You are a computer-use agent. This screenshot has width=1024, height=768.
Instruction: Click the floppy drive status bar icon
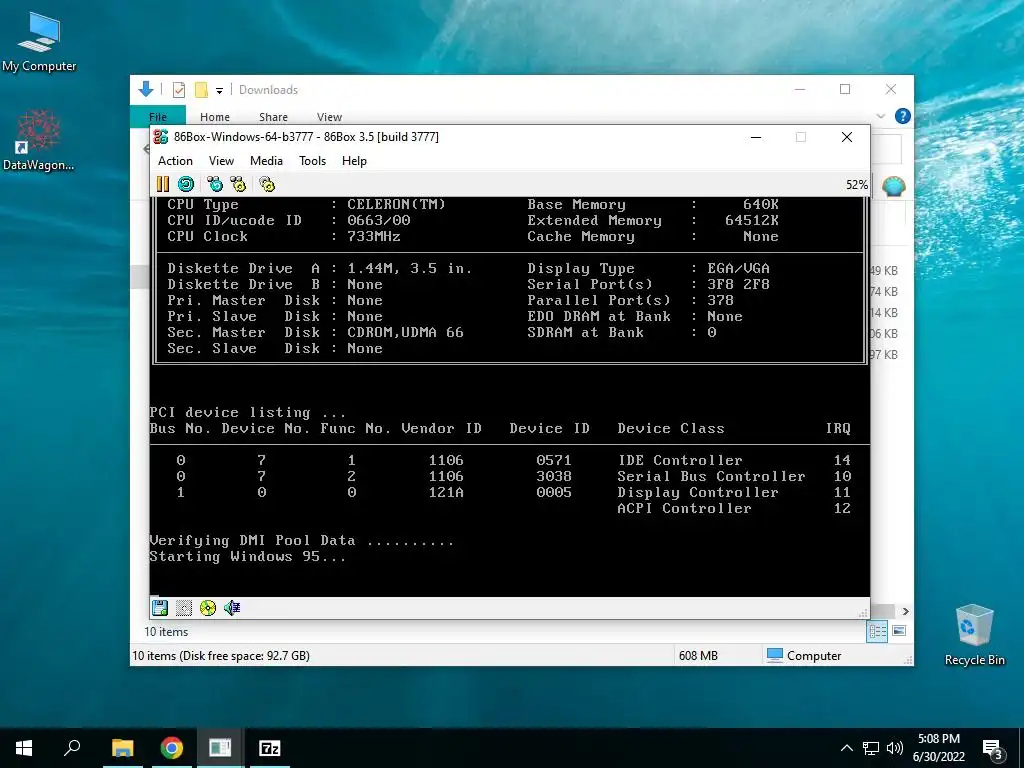click(x=160, y=608)
